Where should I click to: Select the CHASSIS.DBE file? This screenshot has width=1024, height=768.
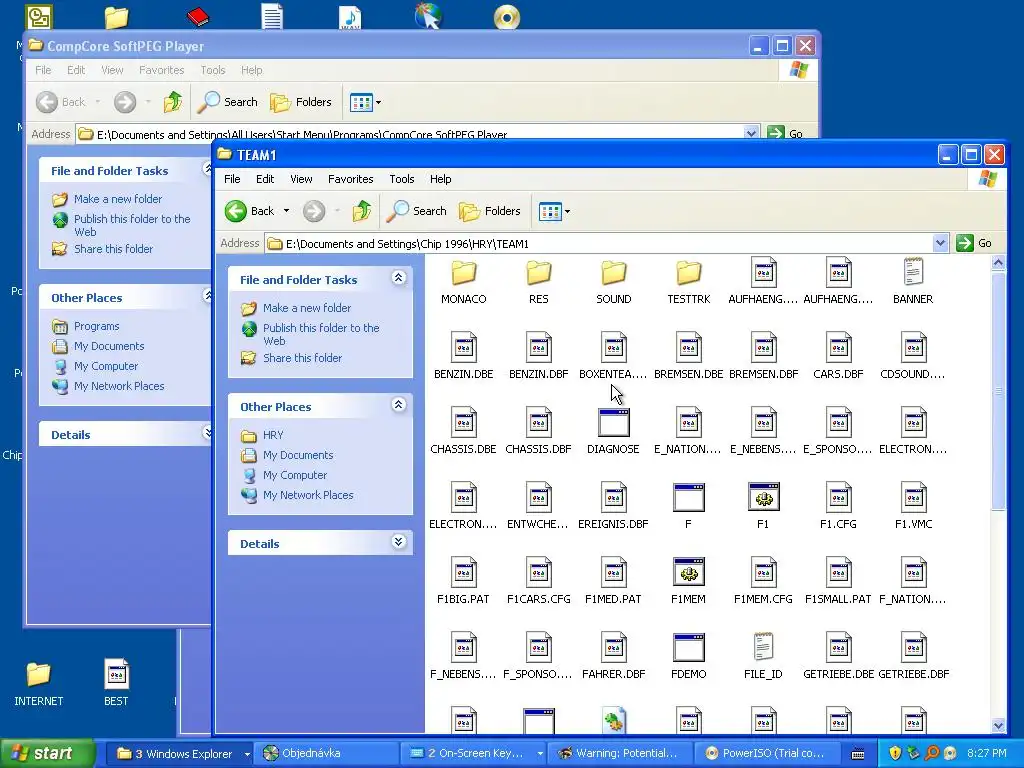coord(463,432)
